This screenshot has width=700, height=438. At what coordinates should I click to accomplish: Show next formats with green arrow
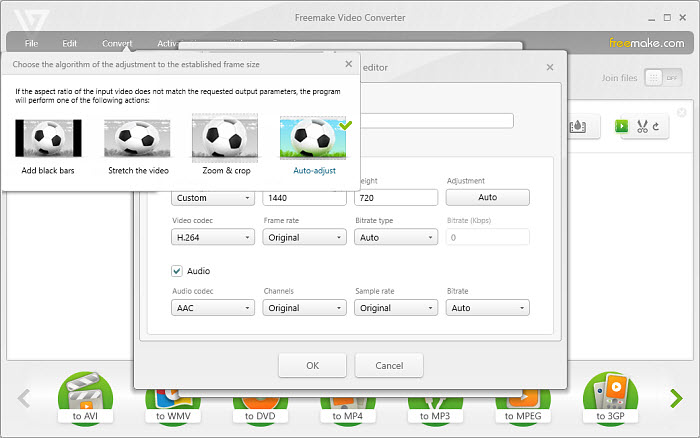pos(676,398)
